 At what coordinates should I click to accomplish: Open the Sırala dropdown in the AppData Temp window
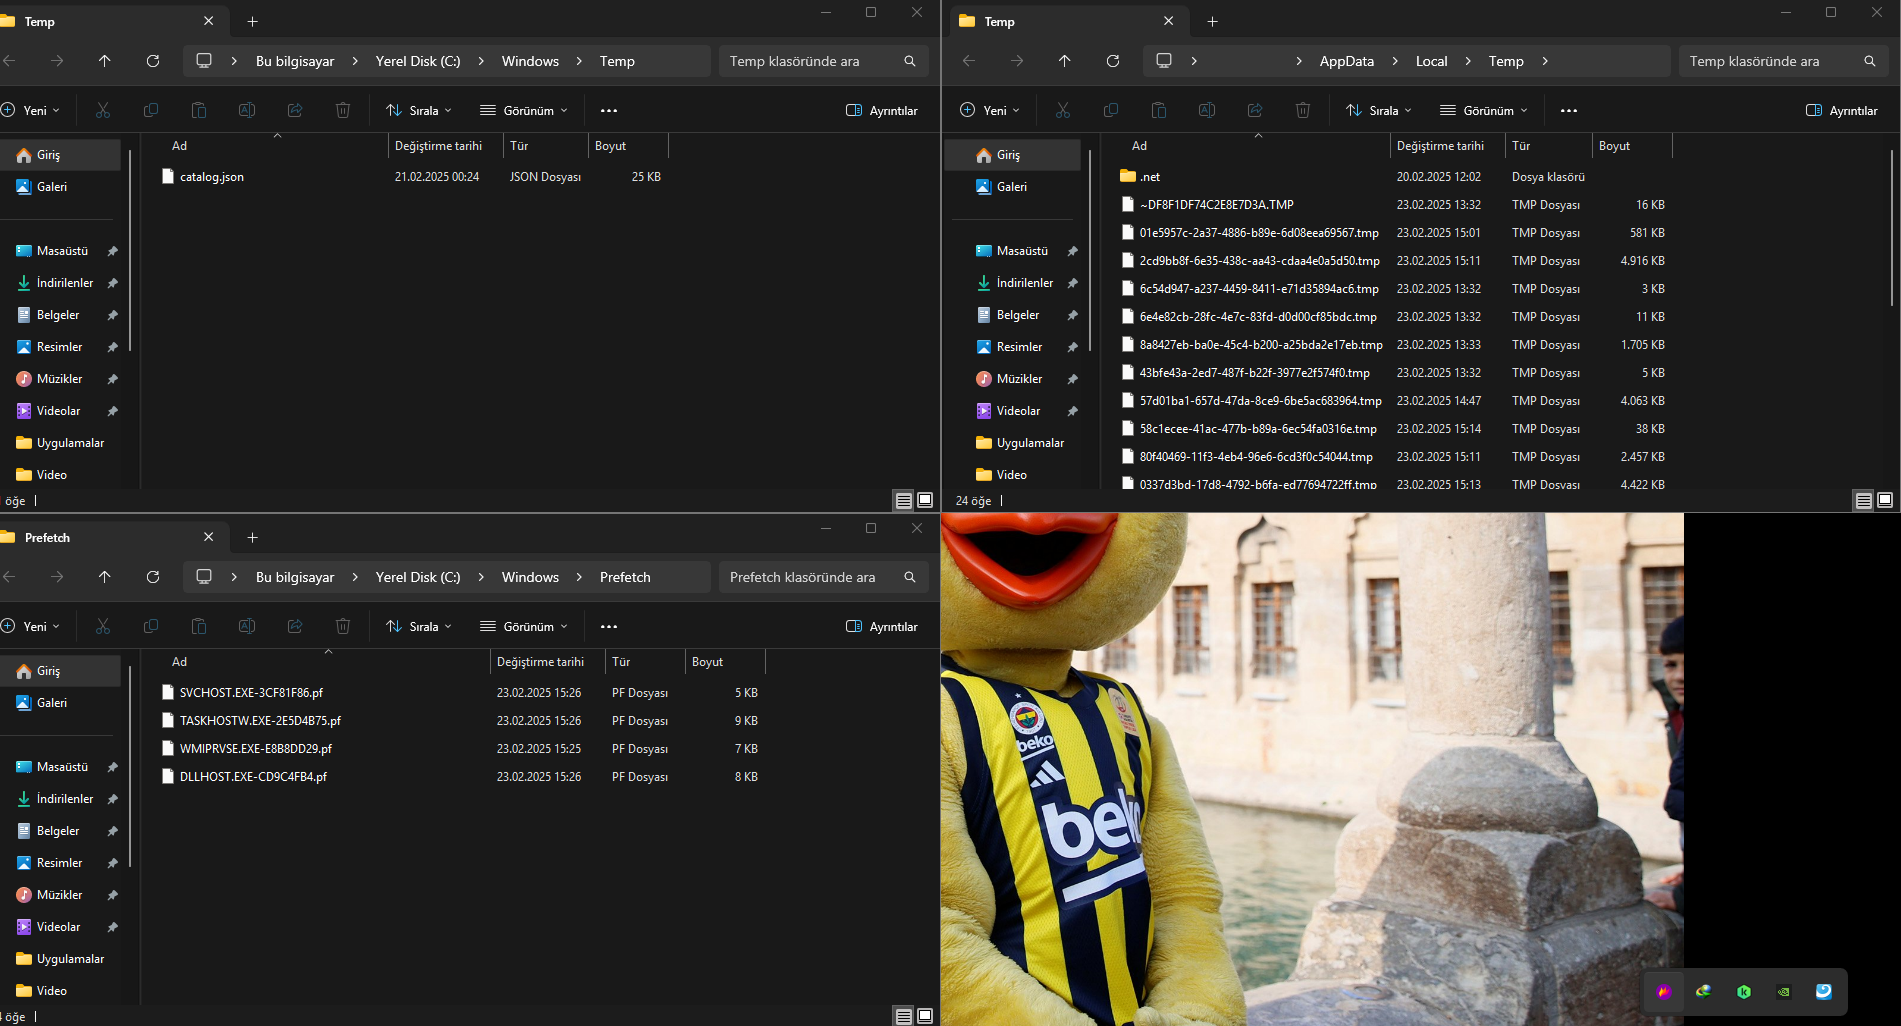[x=1379, y=111]
